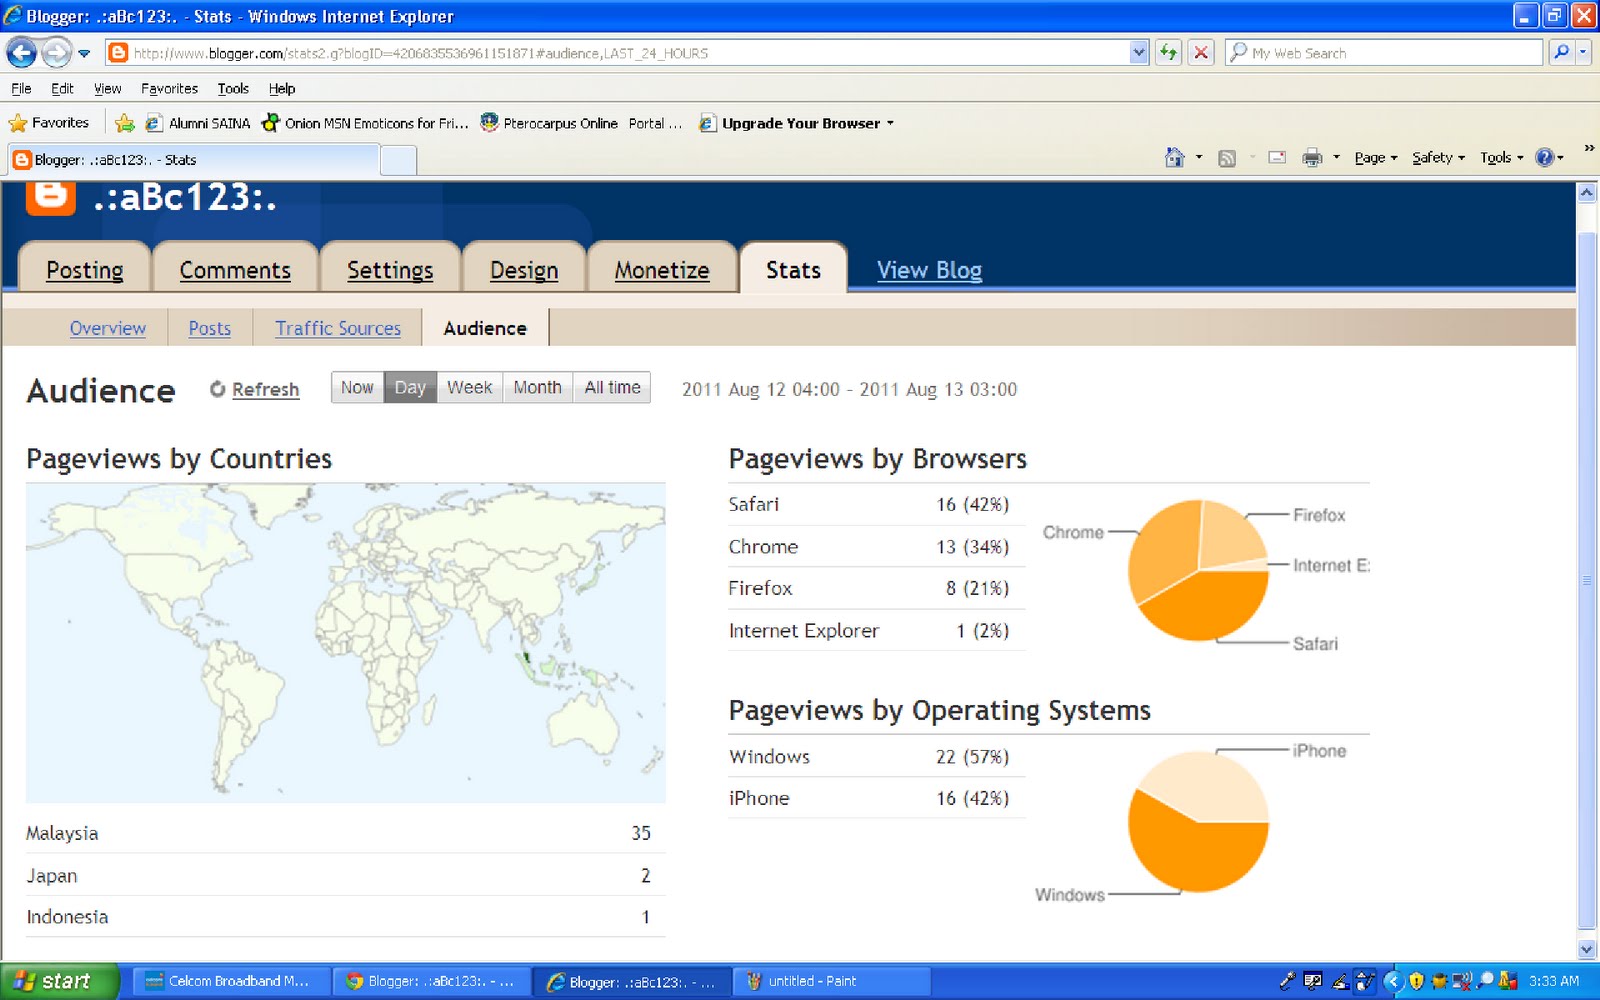Click the red Stop loading X button
Image resolution: width=1600 pixels, height=1000 pixels.
[x=1201, y=52]
